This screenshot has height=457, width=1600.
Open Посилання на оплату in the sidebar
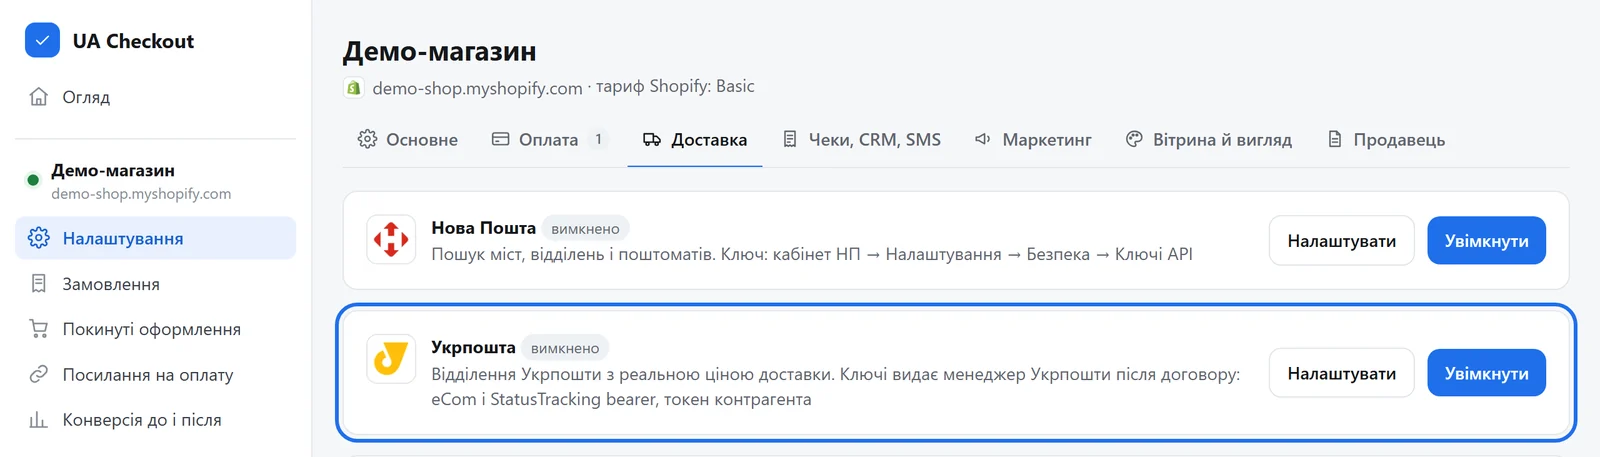click(x=155, y=374)
